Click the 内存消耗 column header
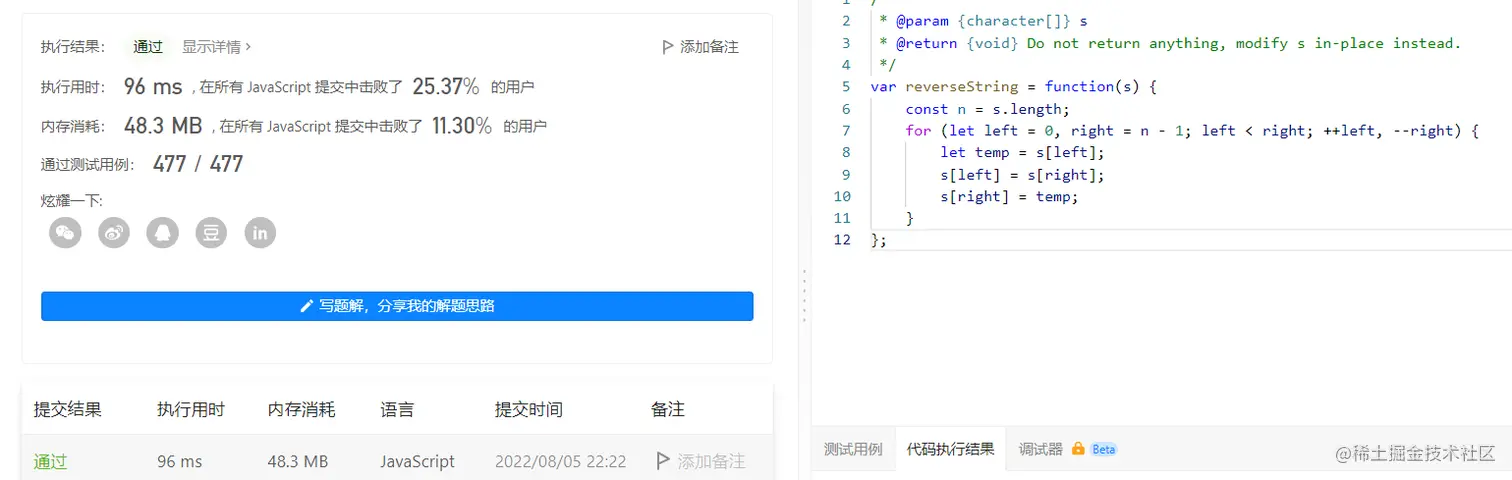 (301, 409)
